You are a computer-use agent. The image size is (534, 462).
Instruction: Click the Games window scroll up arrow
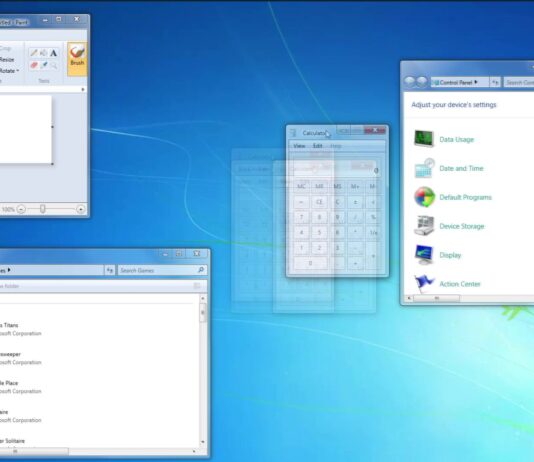pos(203,299)
